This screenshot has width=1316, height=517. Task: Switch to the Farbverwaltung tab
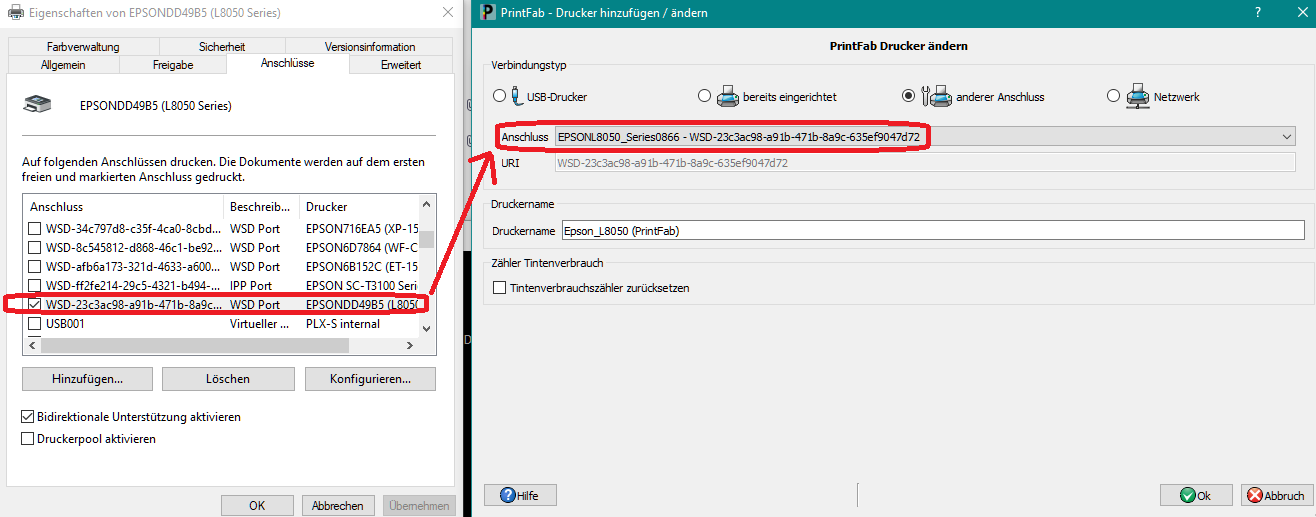click(x=83, y=47)
